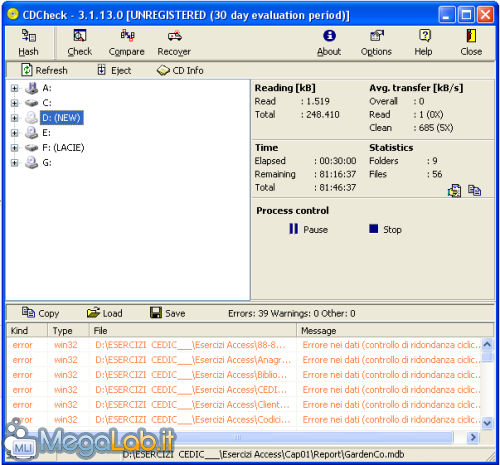Screen dimensions: 500x465
Task: Select the G: drive
Action: point(47,163)
